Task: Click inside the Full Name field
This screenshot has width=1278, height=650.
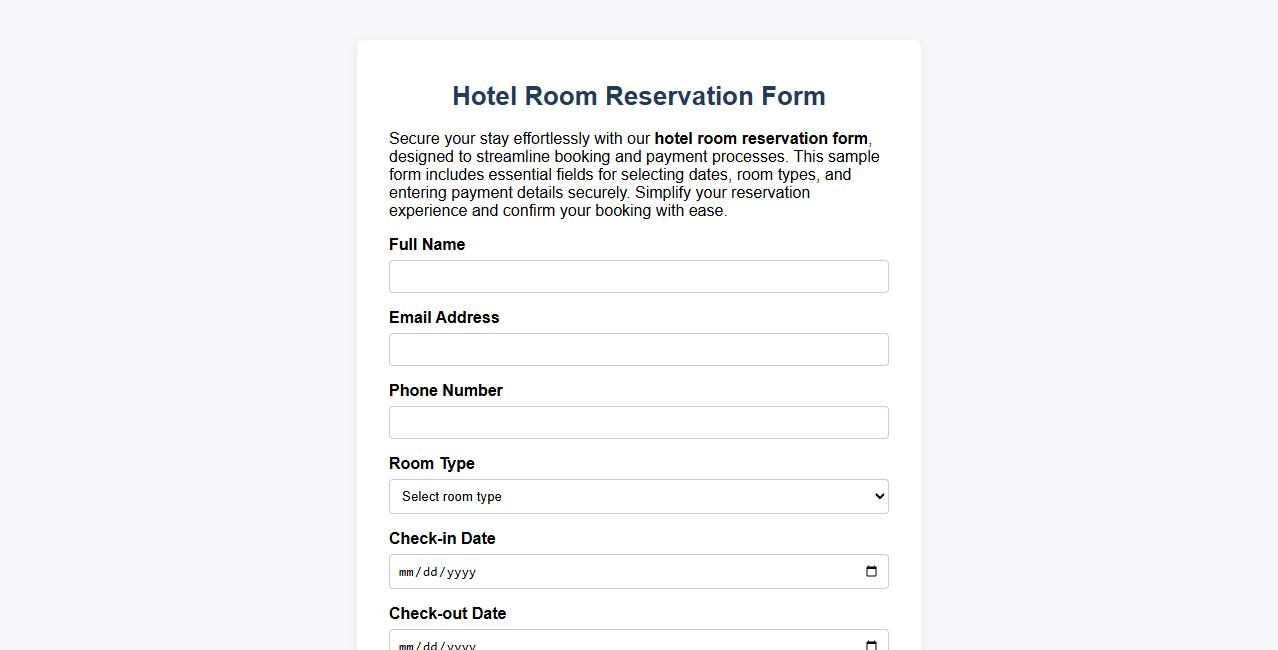Action: (639, 276)
